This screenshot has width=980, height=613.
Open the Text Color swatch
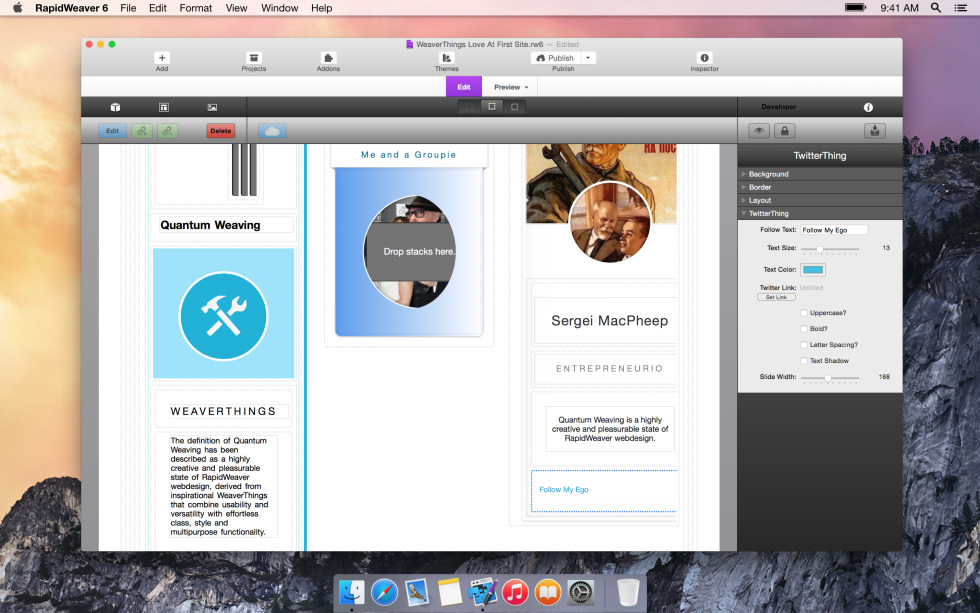tap(813, 269)
